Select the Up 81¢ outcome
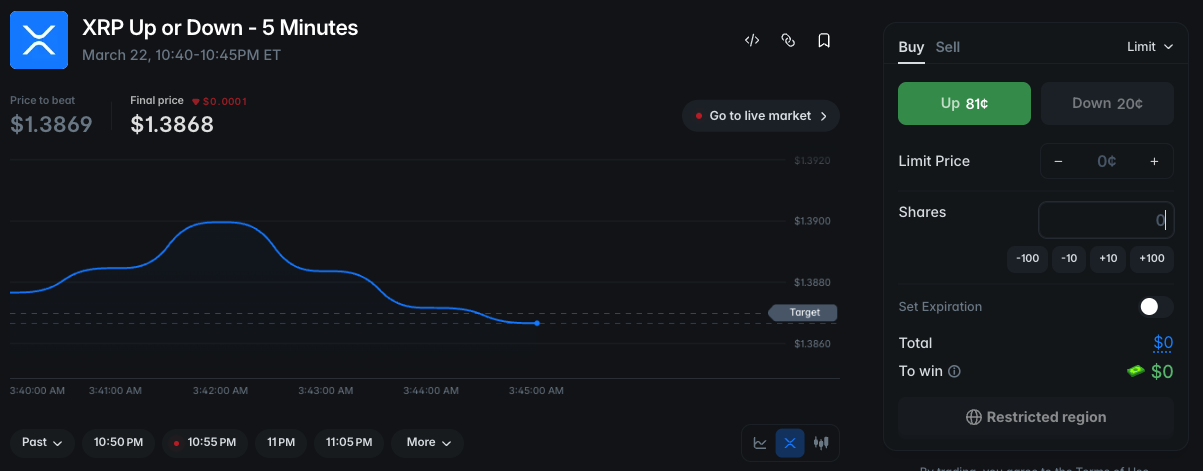Image resolution: width=1203 pixels, height=471 pixels. (964, 103)
